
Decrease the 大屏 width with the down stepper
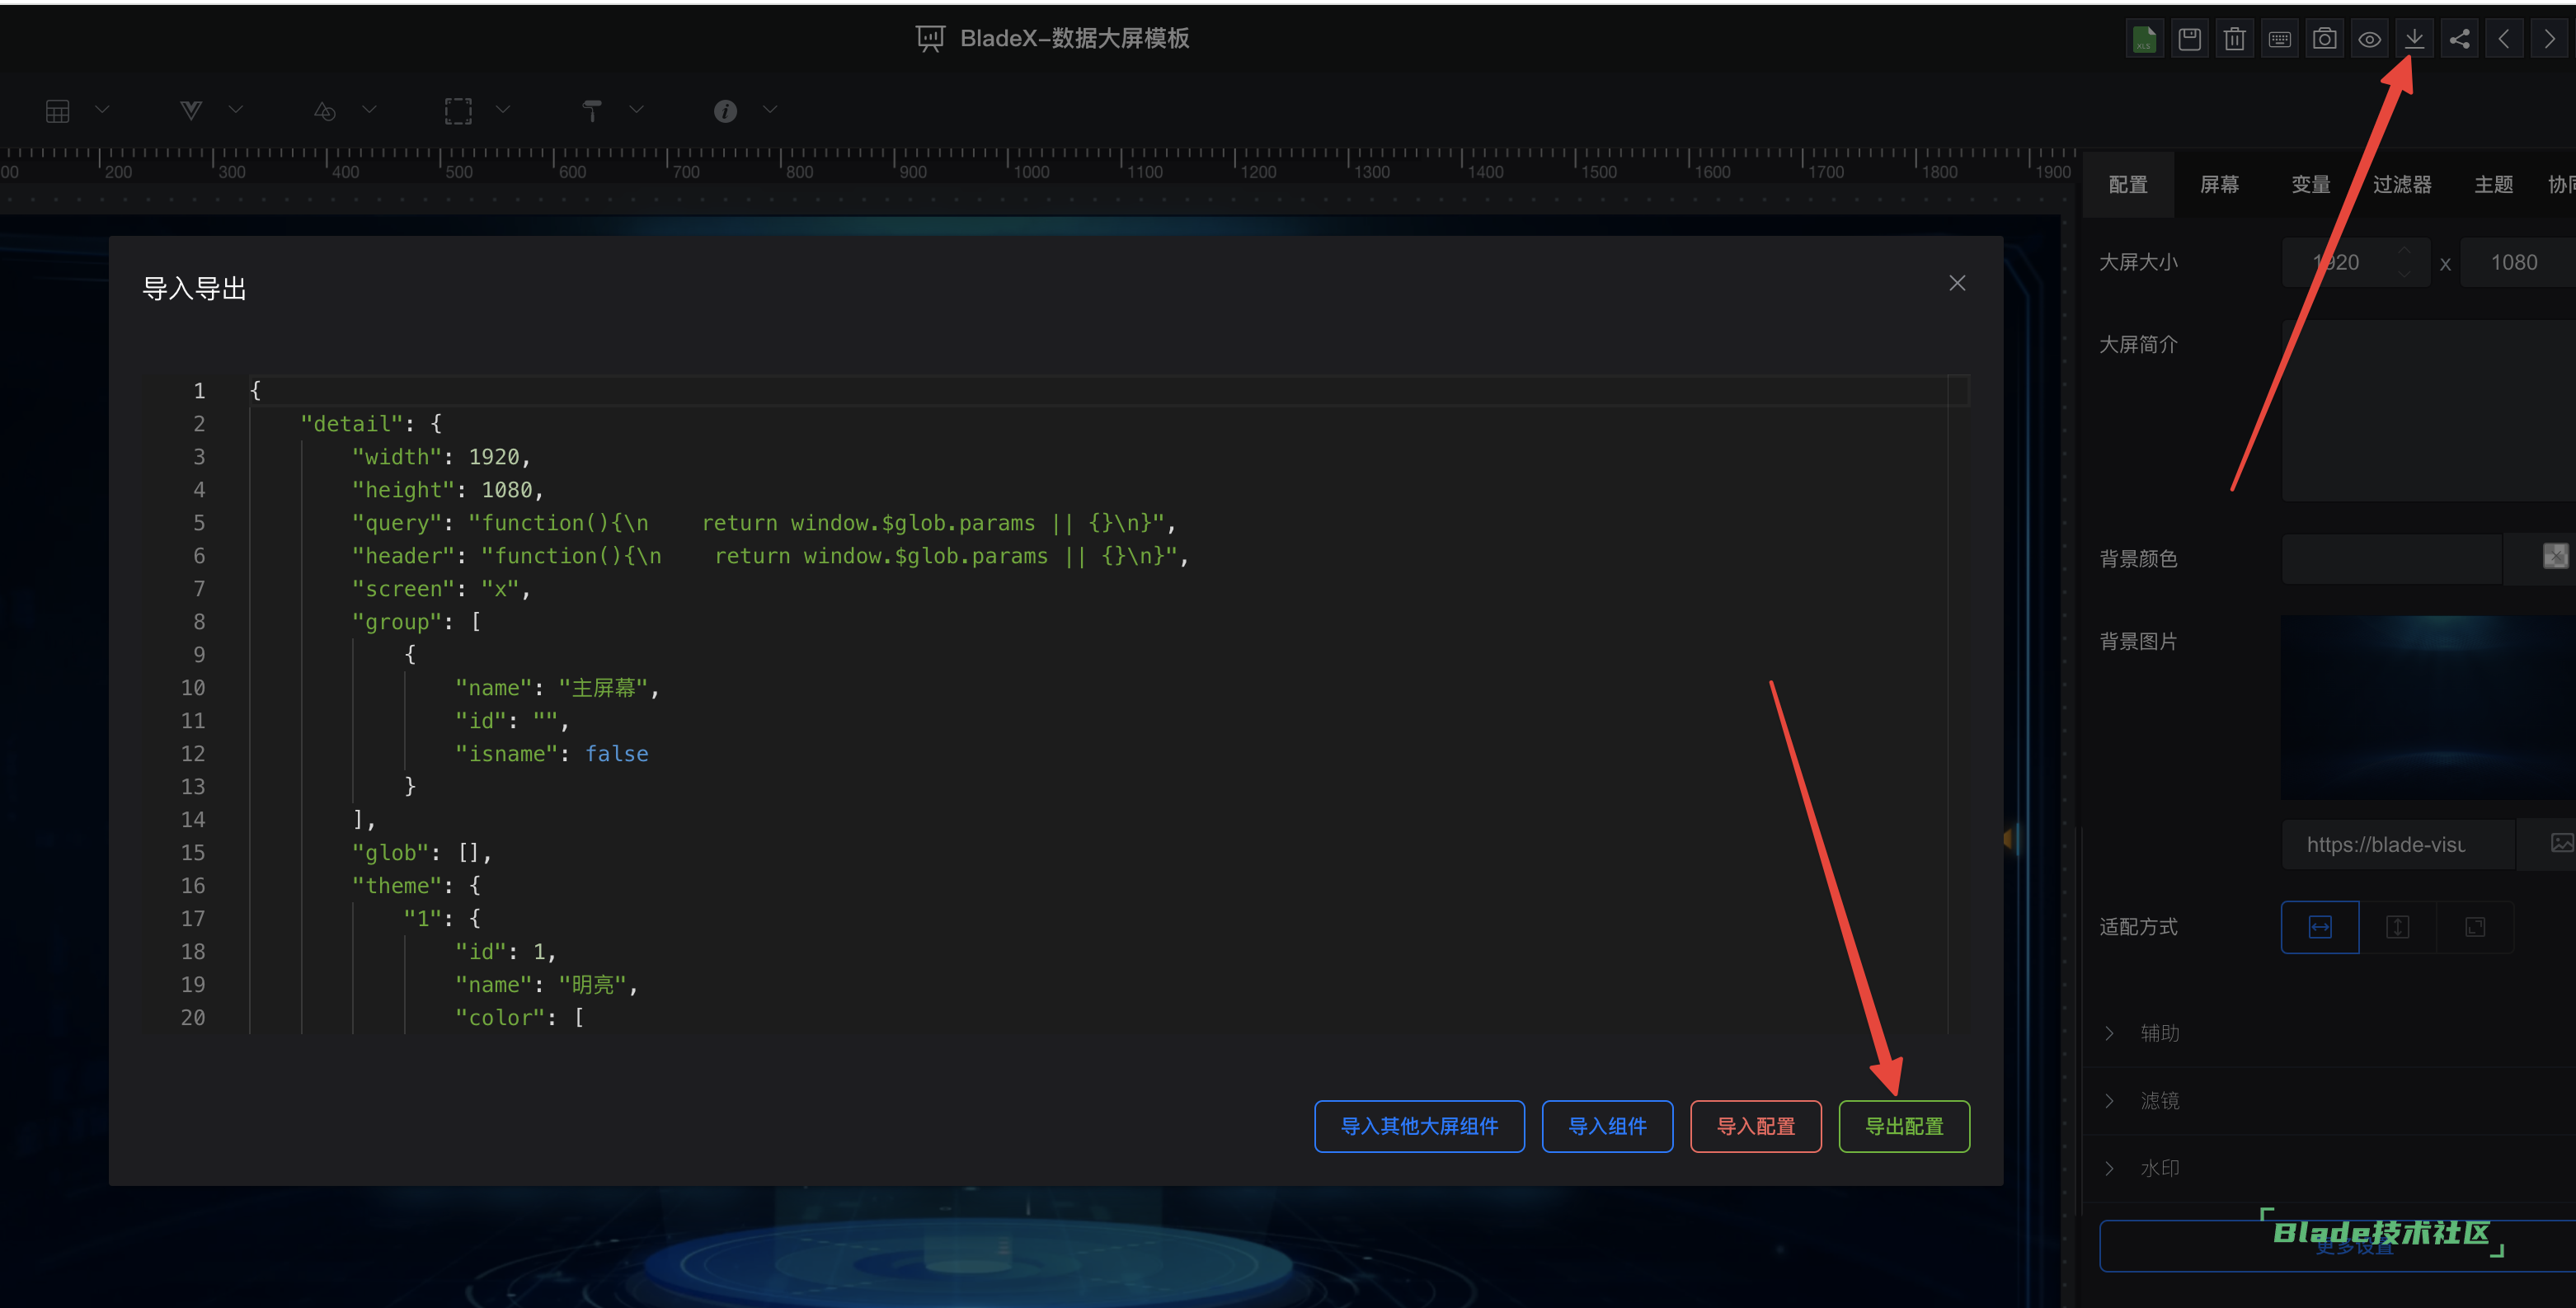(x=2405, y=274)
